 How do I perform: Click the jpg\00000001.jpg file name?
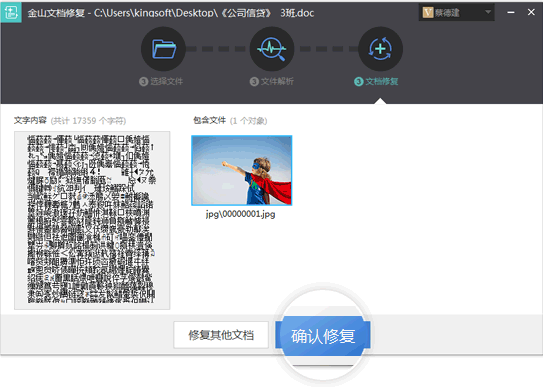tap(241, 214)
